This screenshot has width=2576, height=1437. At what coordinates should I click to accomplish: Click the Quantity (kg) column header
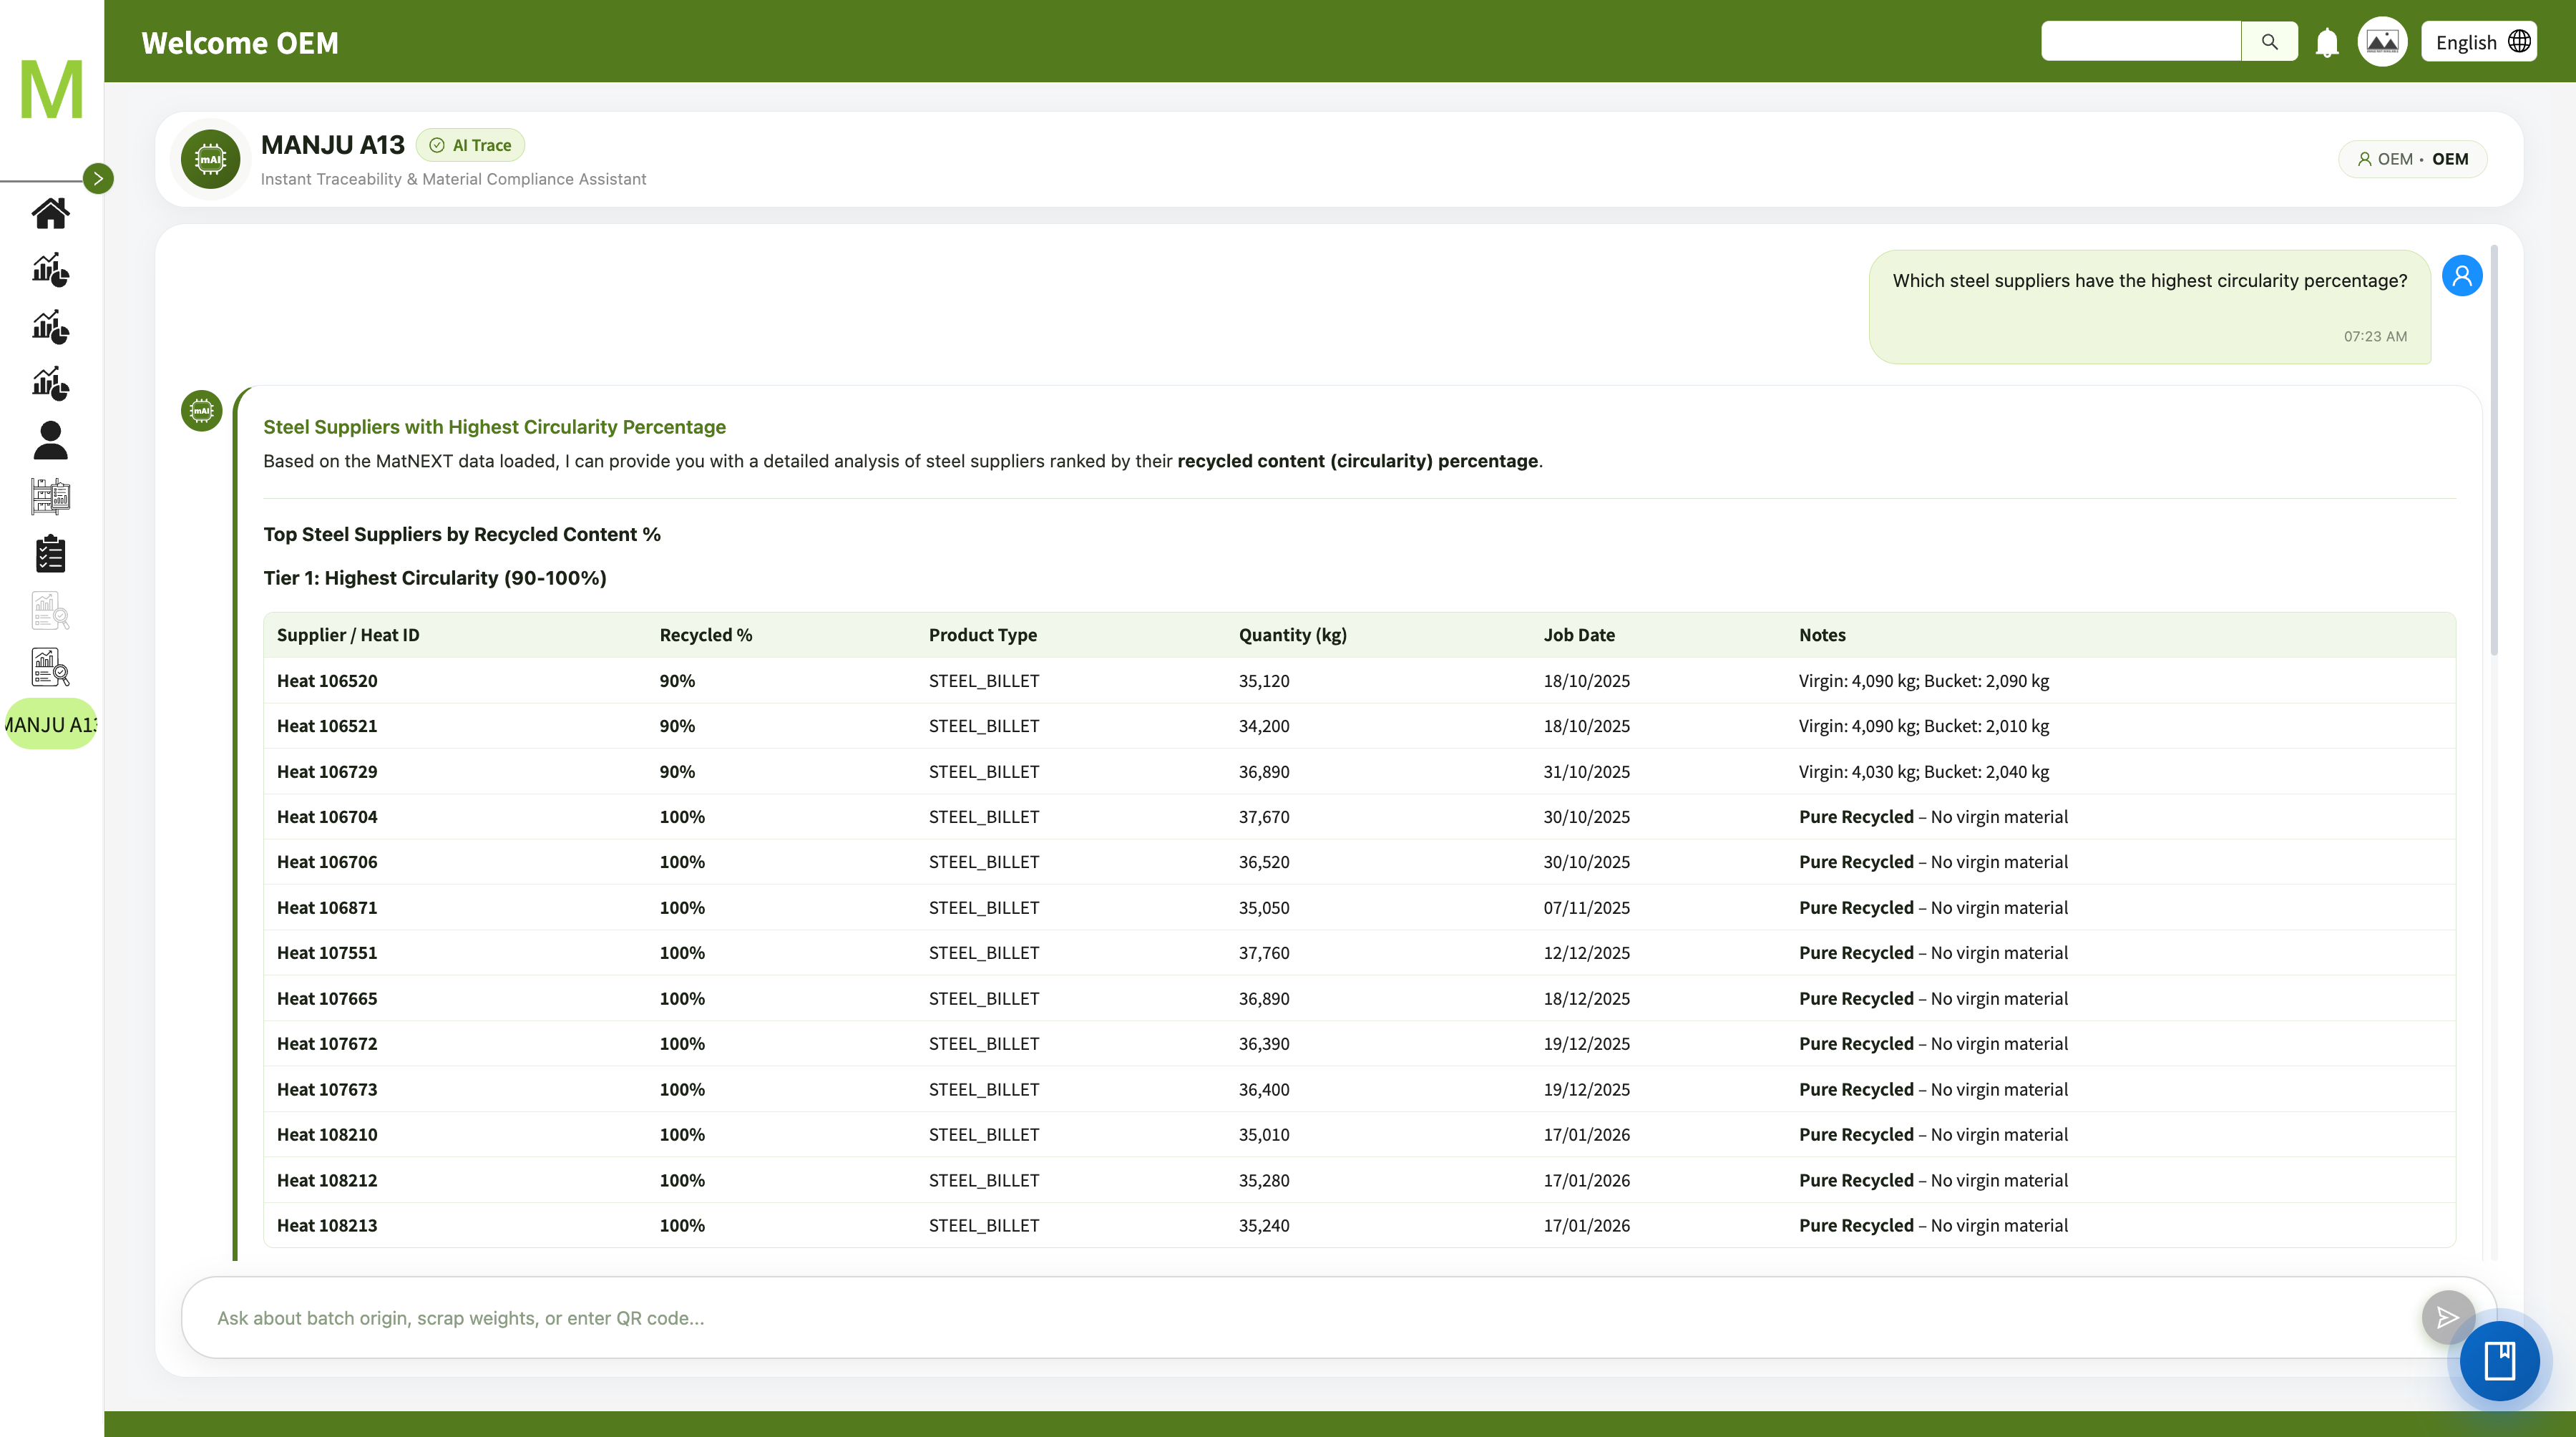pyautogui.click(x=1293, y=635)
